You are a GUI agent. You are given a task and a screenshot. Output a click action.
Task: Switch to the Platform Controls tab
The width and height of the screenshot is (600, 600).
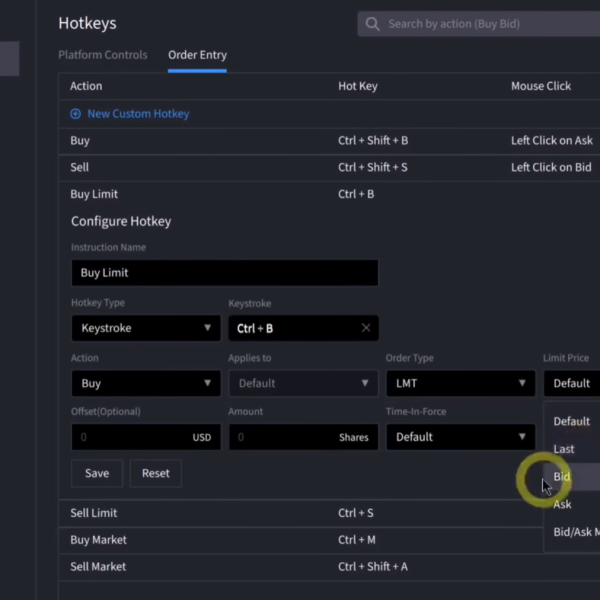tap(102, 55)
